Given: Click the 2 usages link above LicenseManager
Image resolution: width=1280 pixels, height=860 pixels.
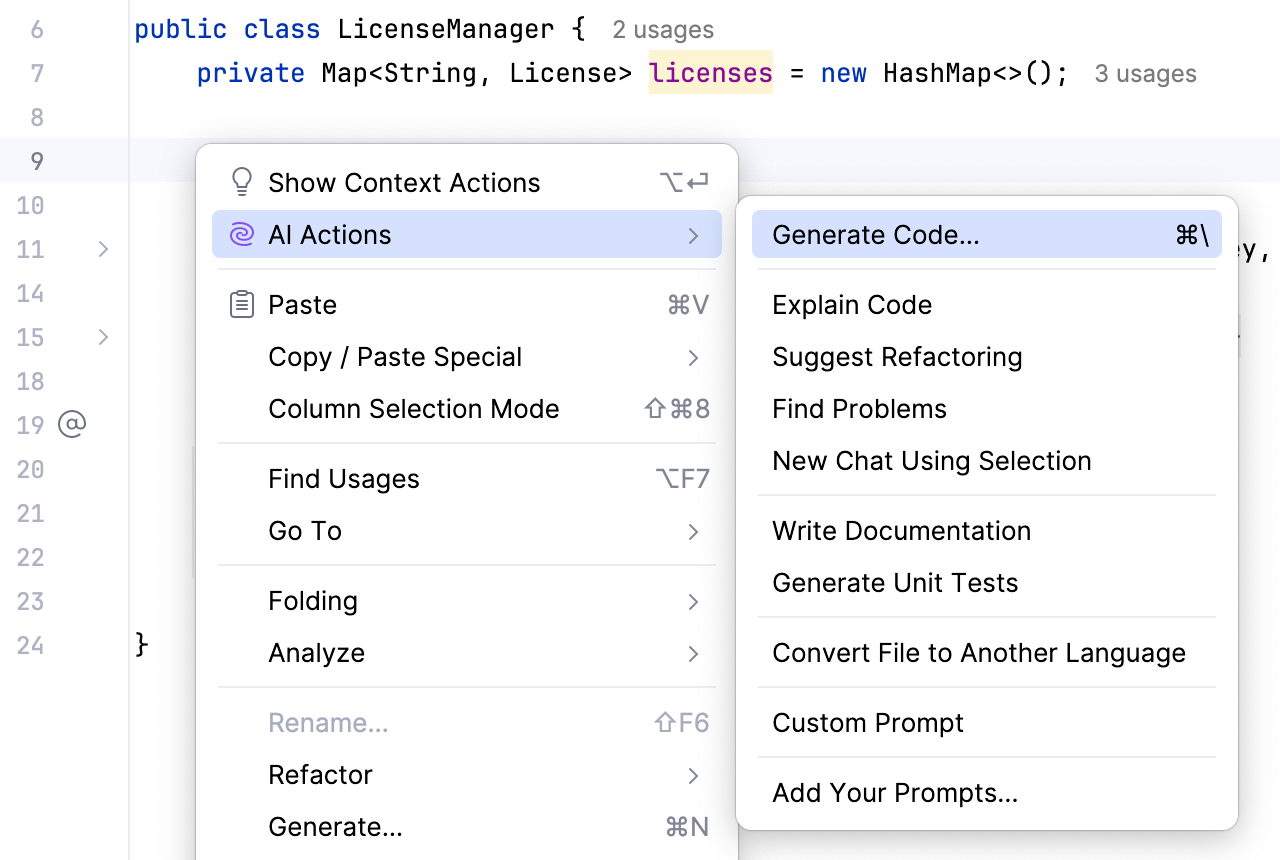Looking at the screenshot, I should point(662,29).
